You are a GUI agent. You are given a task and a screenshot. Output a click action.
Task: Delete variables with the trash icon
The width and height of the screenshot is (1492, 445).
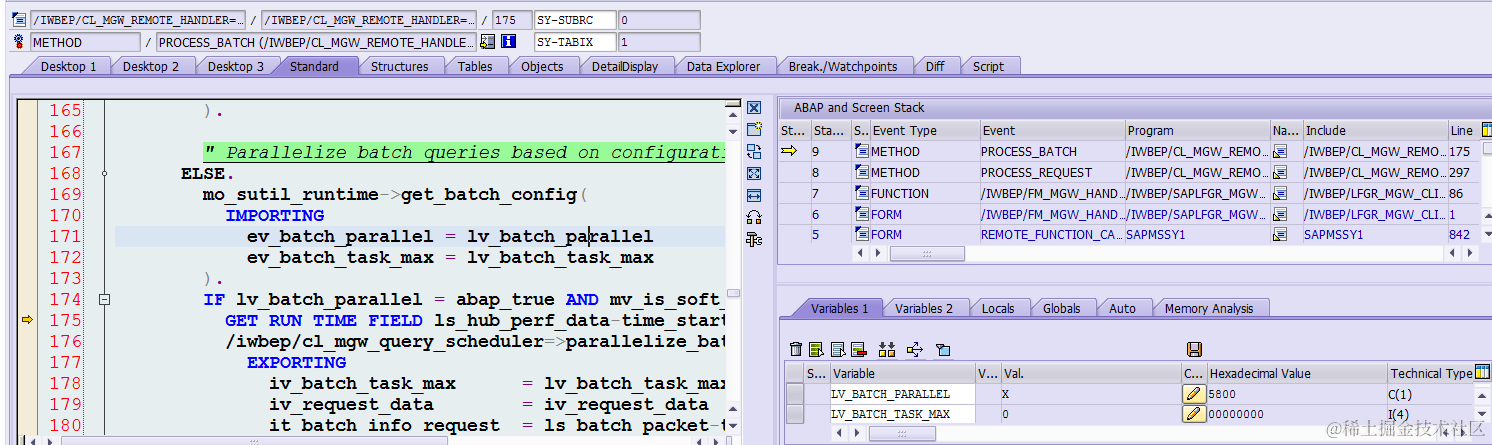coord(796,349)
